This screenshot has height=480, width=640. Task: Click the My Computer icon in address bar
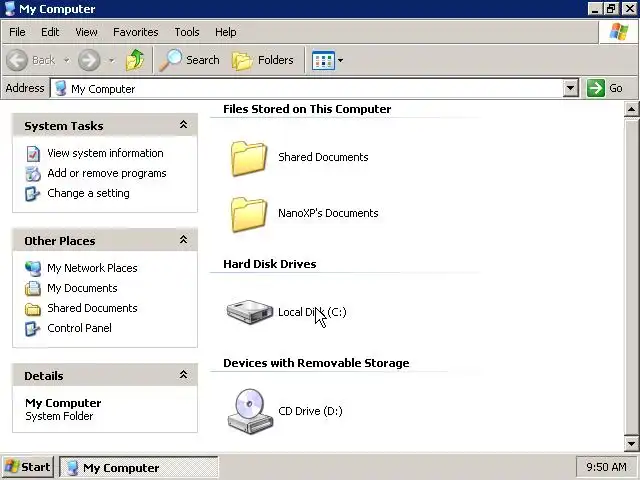60,88
